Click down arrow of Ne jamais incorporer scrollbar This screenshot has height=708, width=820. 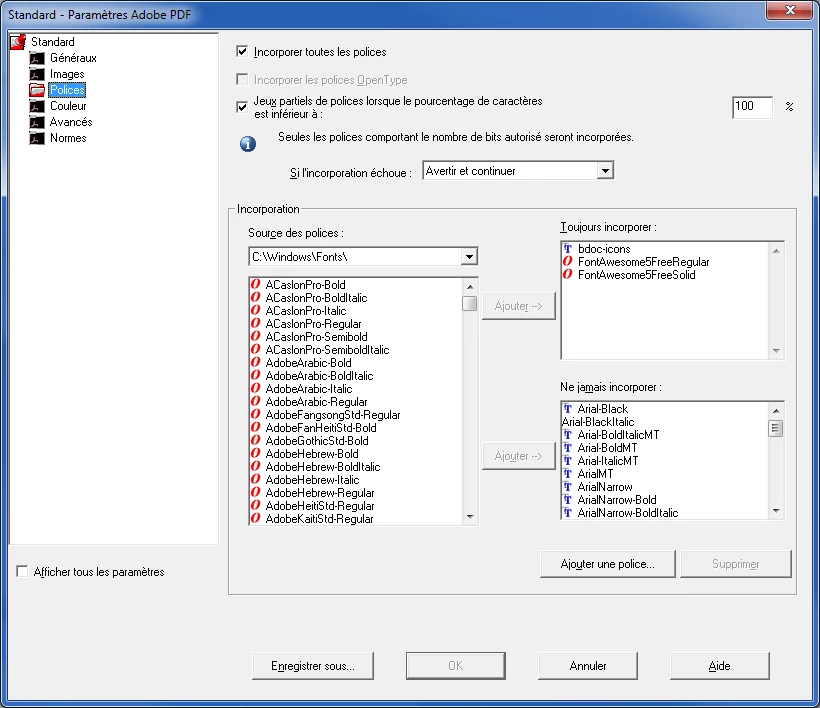(x=776, y=511)
